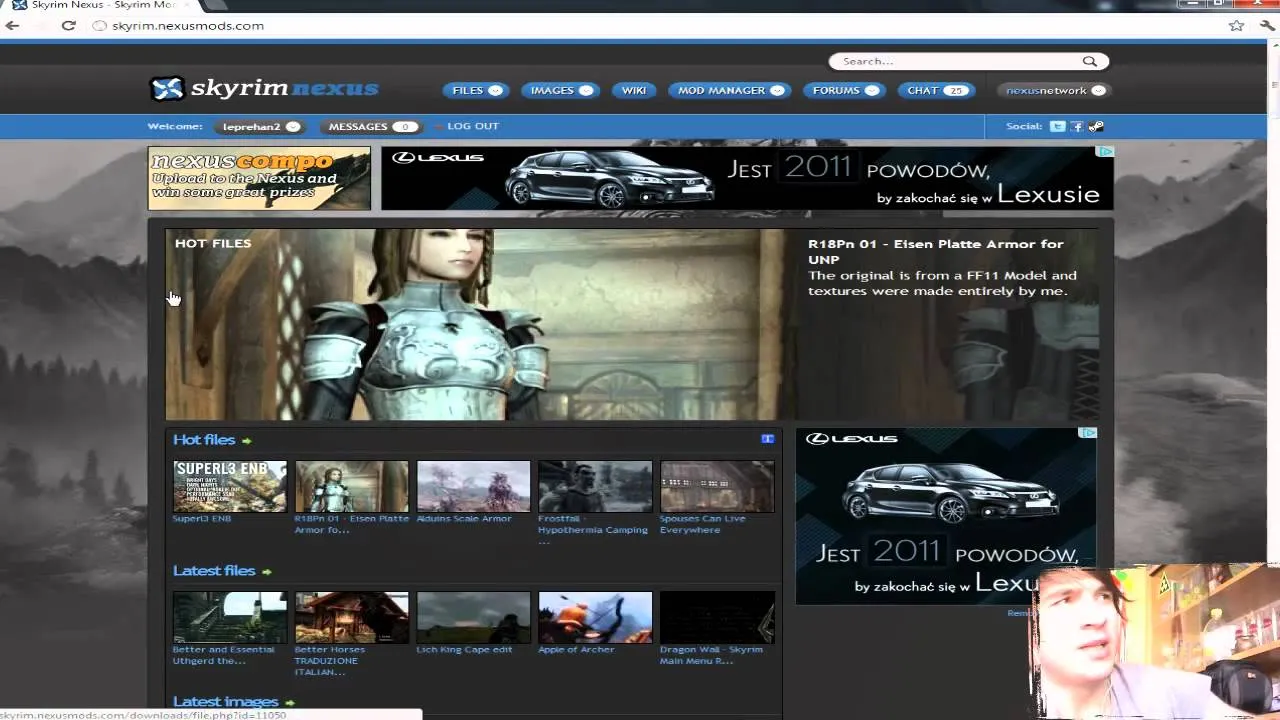Open Dragon Wall Skyrim Main Menu thumbnail
The image size is (1280, 720).
point(717,617)
